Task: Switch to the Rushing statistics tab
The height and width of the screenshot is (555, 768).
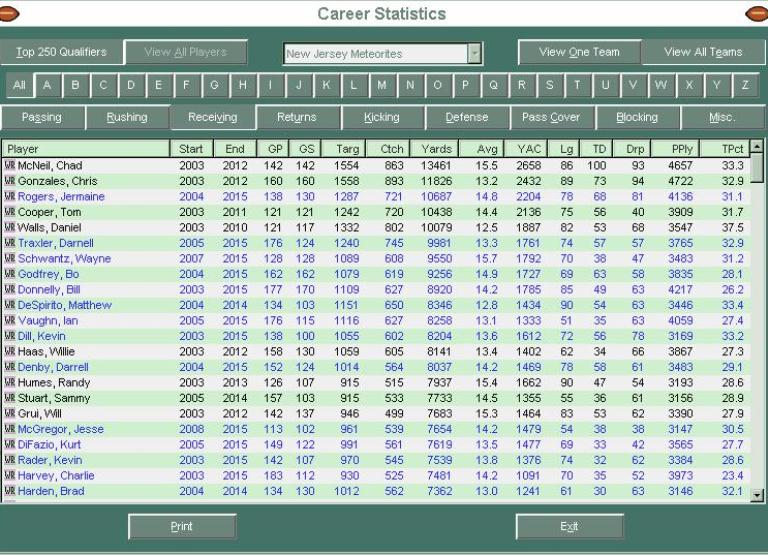Action: click(127, 117)
